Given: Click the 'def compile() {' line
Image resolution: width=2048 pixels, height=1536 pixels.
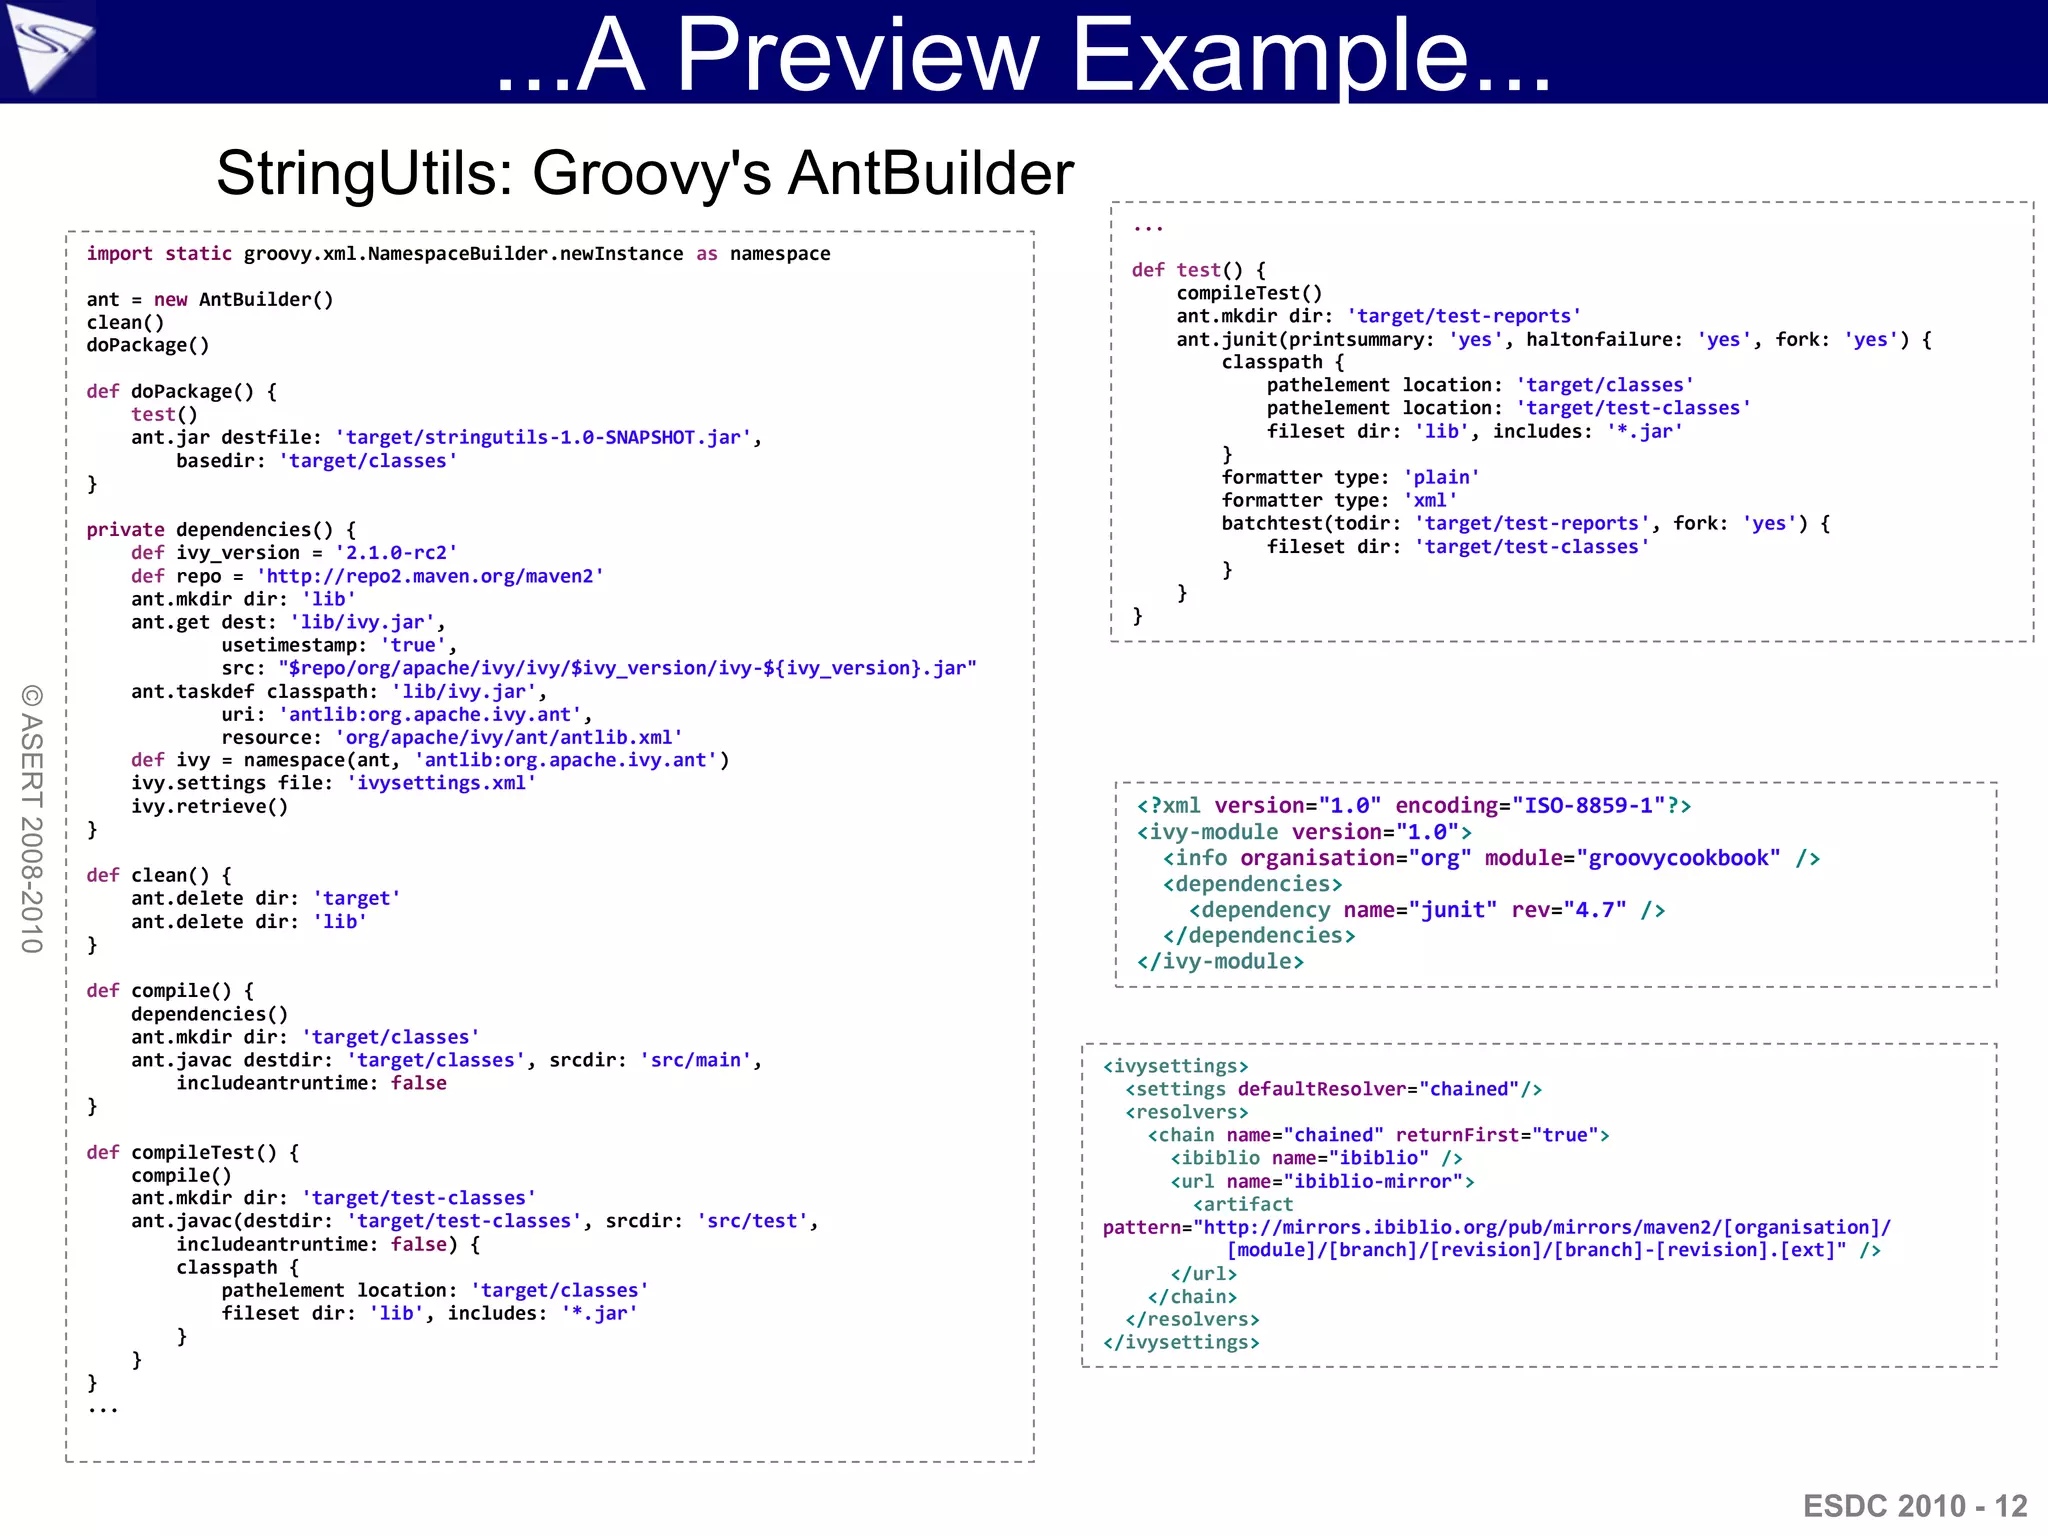Looking at the screenshot, I should [170, 991].
